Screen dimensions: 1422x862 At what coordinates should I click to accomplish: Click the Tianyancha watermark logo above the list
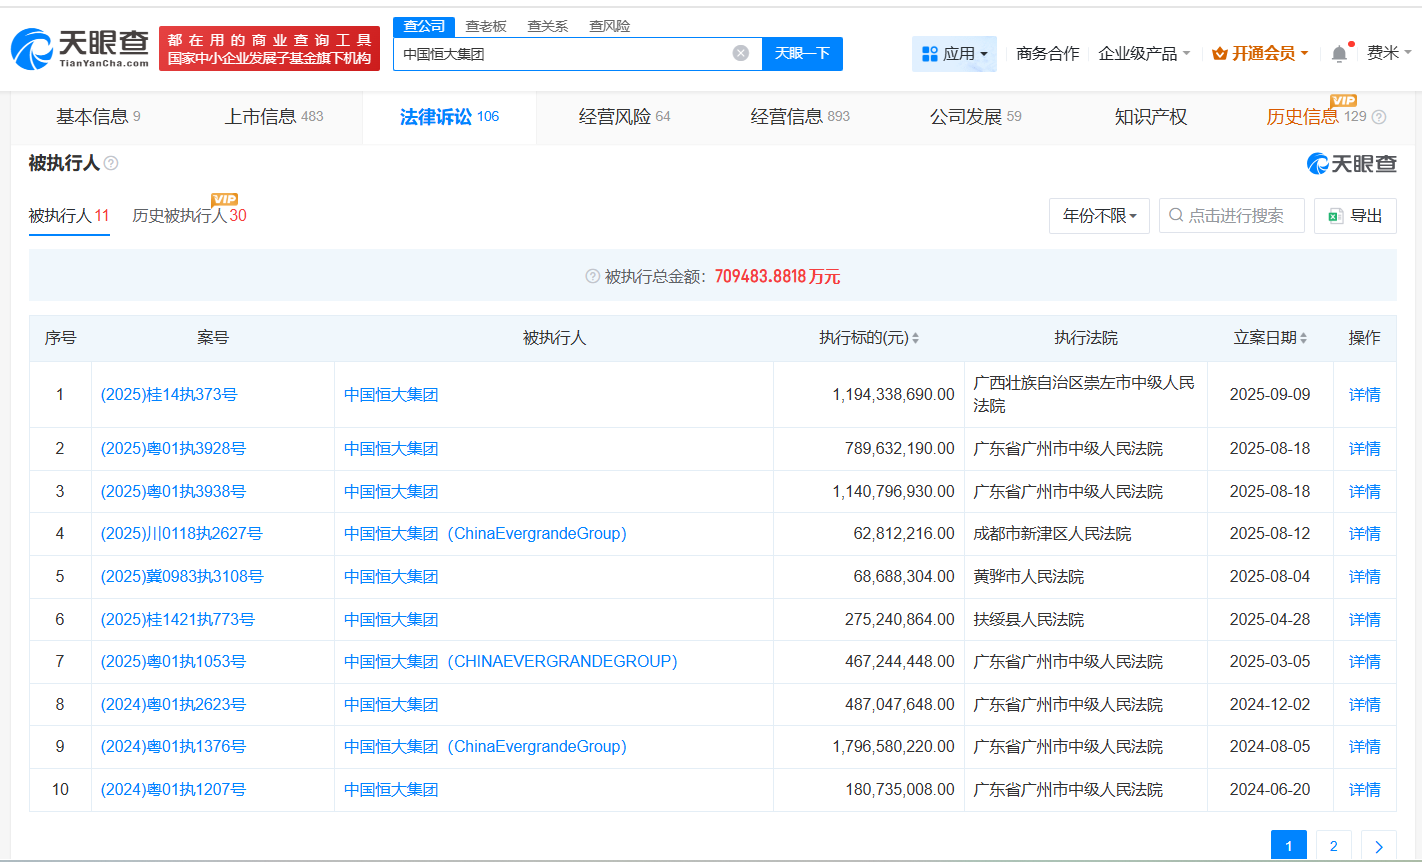1351,163
